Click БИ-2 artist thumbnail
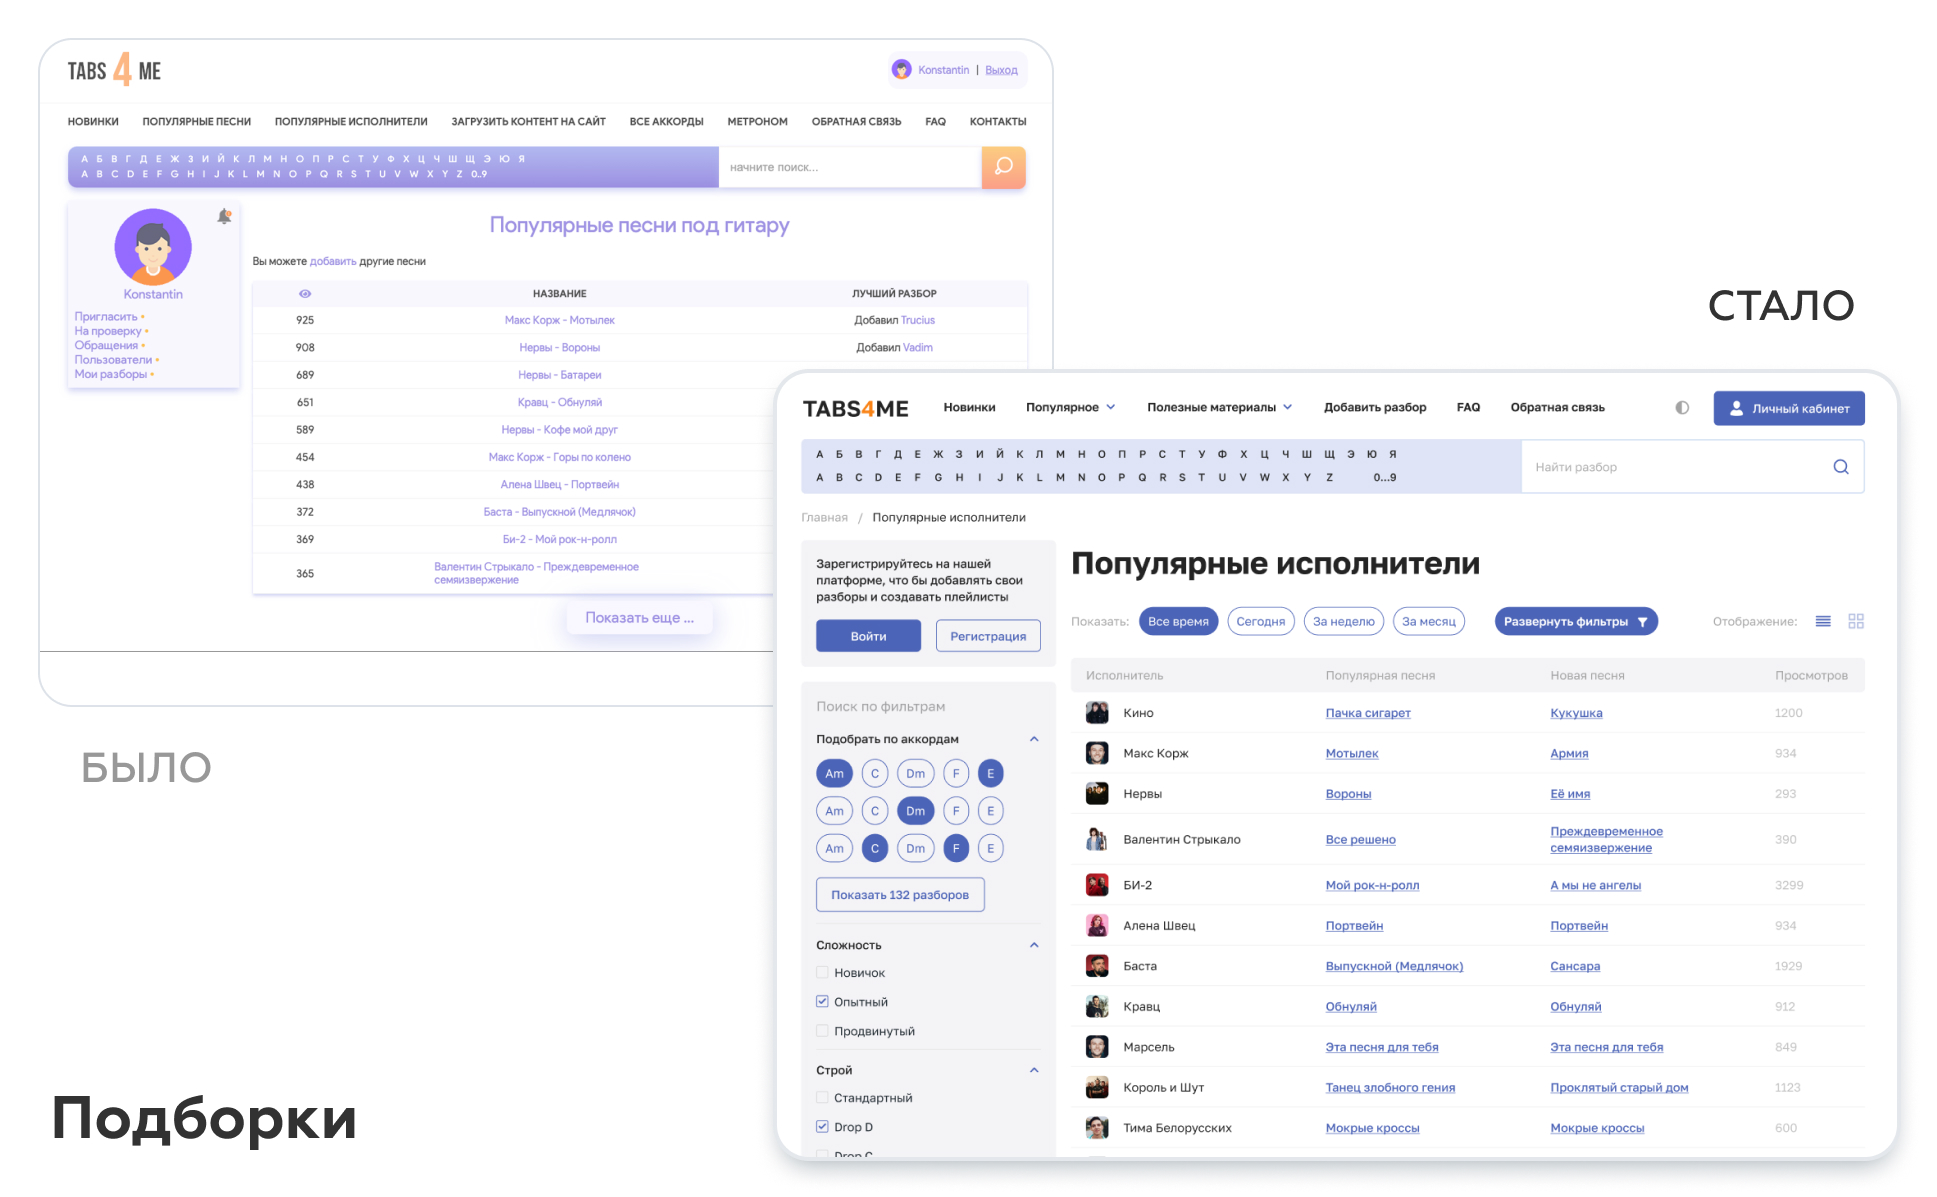The height and width of the screenshot is (1197, 1937). pos(1097,885)
